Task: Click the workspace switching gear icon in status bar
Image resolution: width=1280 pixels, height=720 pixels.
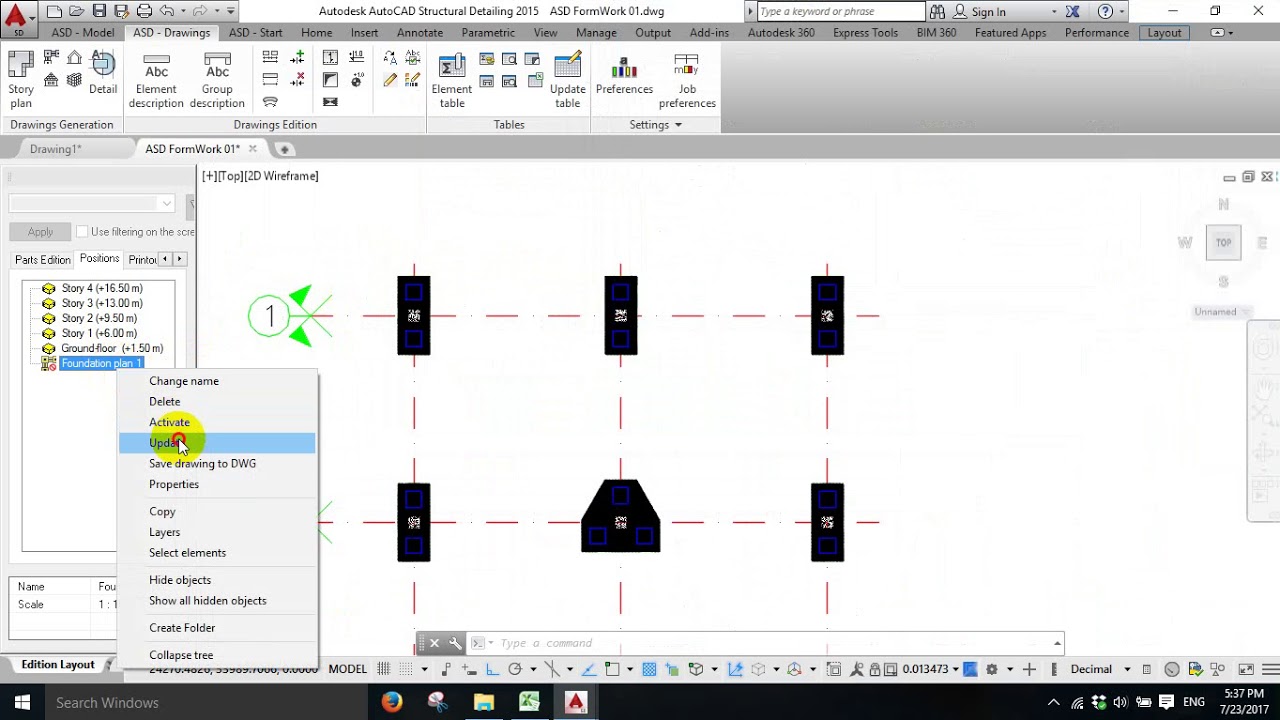Action: pyautogui.click(x=992, y=669)
